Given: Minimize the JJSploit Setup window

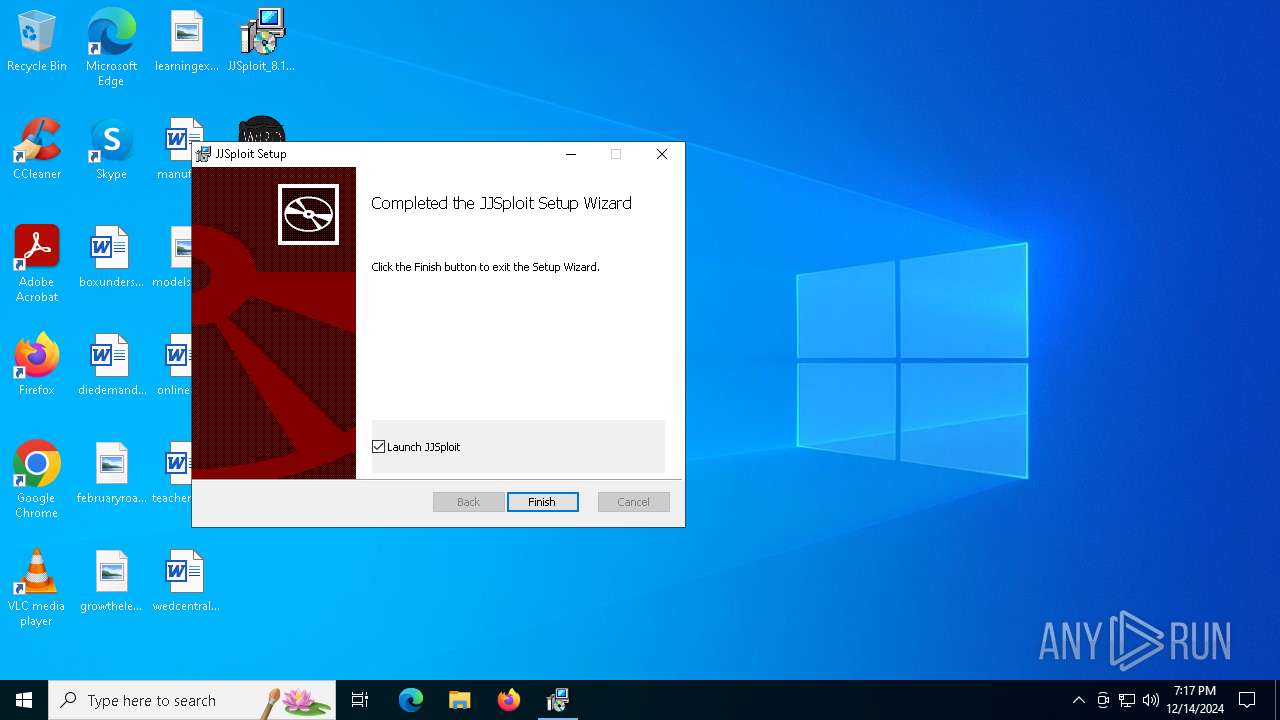Looking at the screenshot, I should [x=571, y=154].
